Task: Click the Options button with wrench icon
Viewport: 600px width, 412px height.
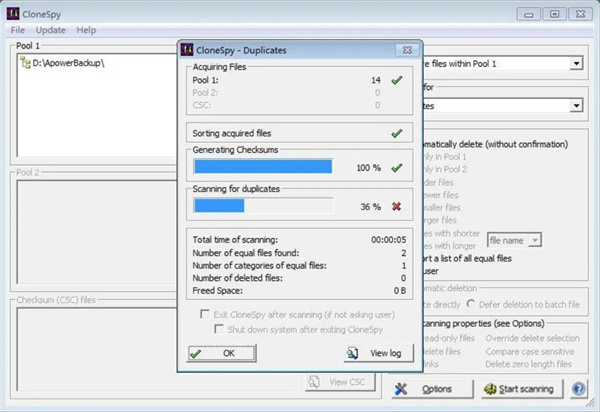Action: (x=426, y=388)
